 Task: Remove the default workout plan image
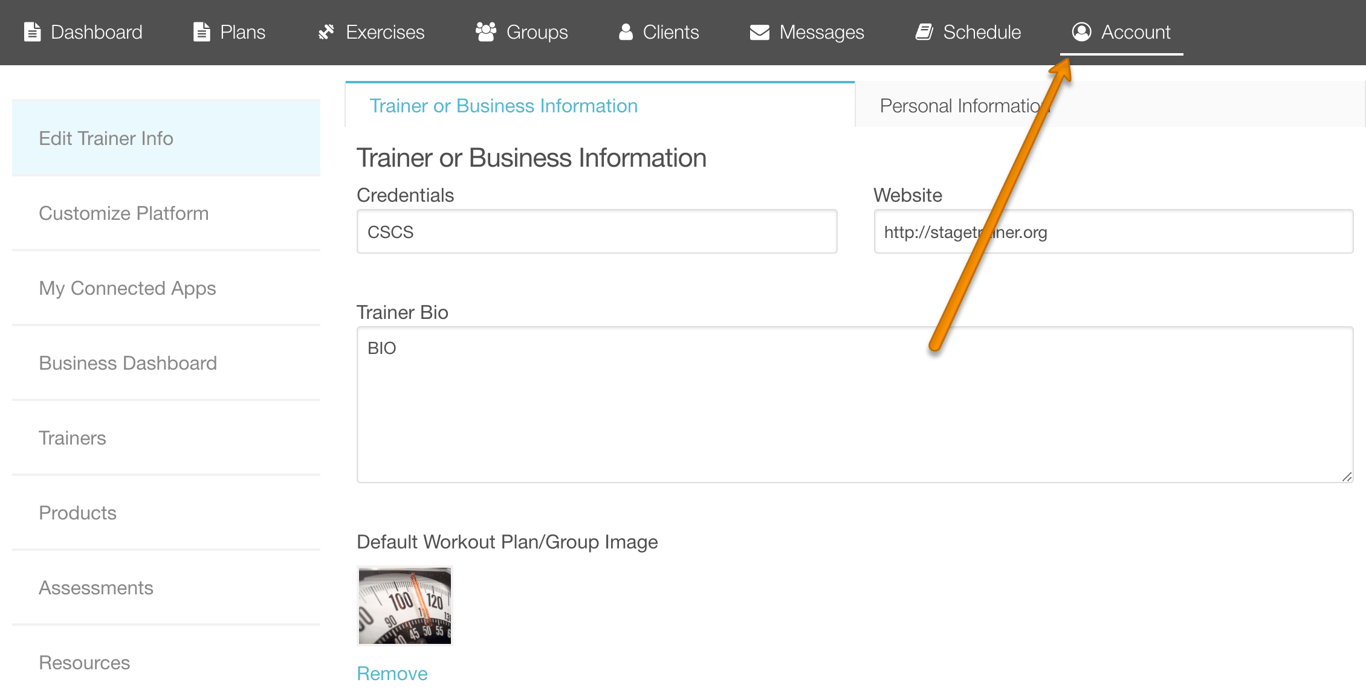[x=392, y=673]
